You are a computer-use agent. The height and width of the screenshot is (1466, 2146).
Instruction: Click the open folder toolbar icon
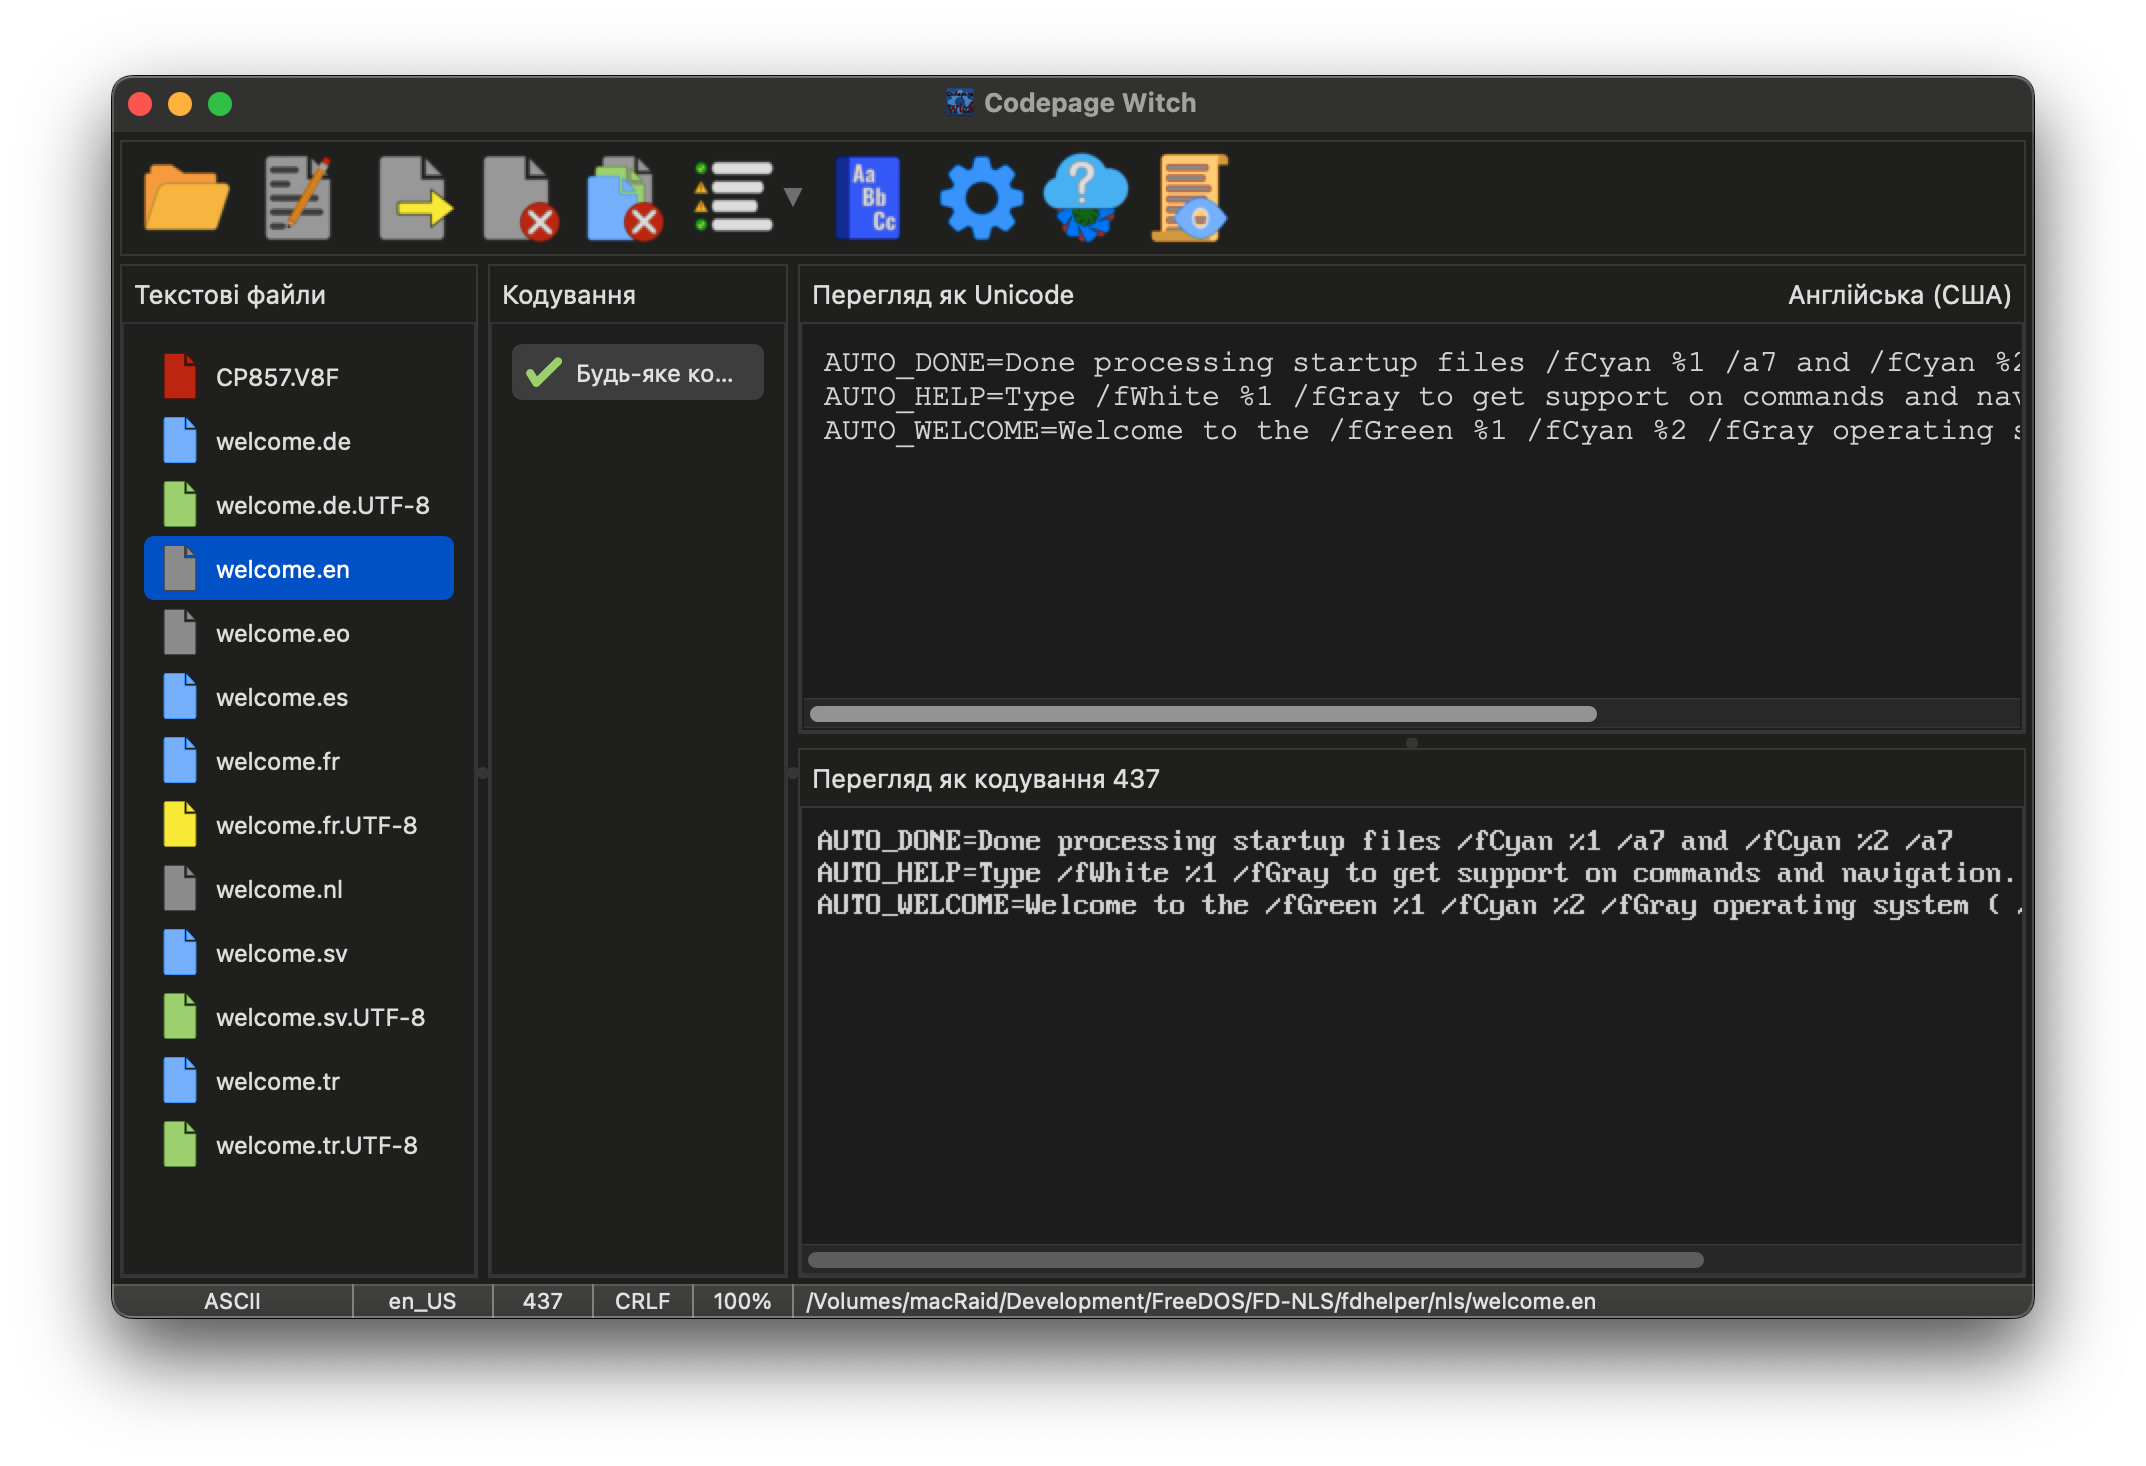click(186, 198)
